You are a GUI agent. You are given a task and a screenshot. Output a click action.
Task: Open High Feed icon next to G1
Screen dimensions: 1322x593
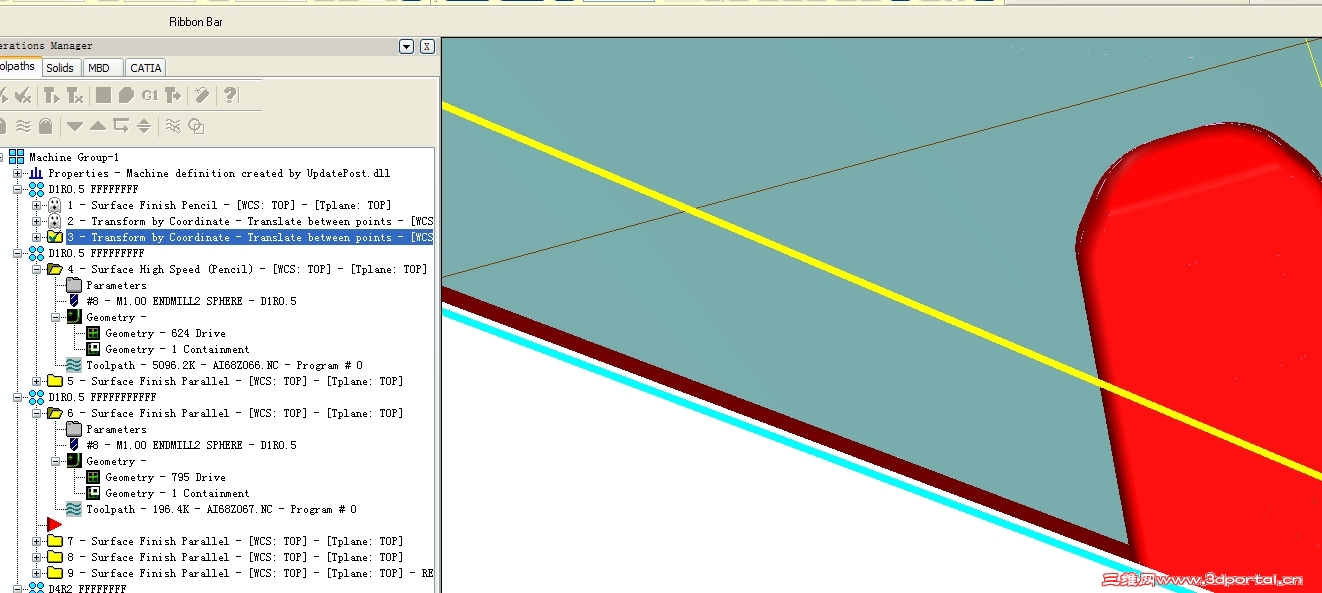[x=174, y=95]
